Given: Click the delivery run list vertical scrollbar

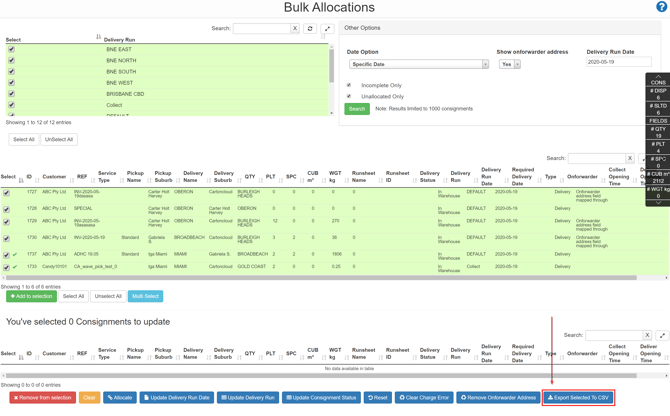Looking at the screenshot, I should tap(331, 66).
